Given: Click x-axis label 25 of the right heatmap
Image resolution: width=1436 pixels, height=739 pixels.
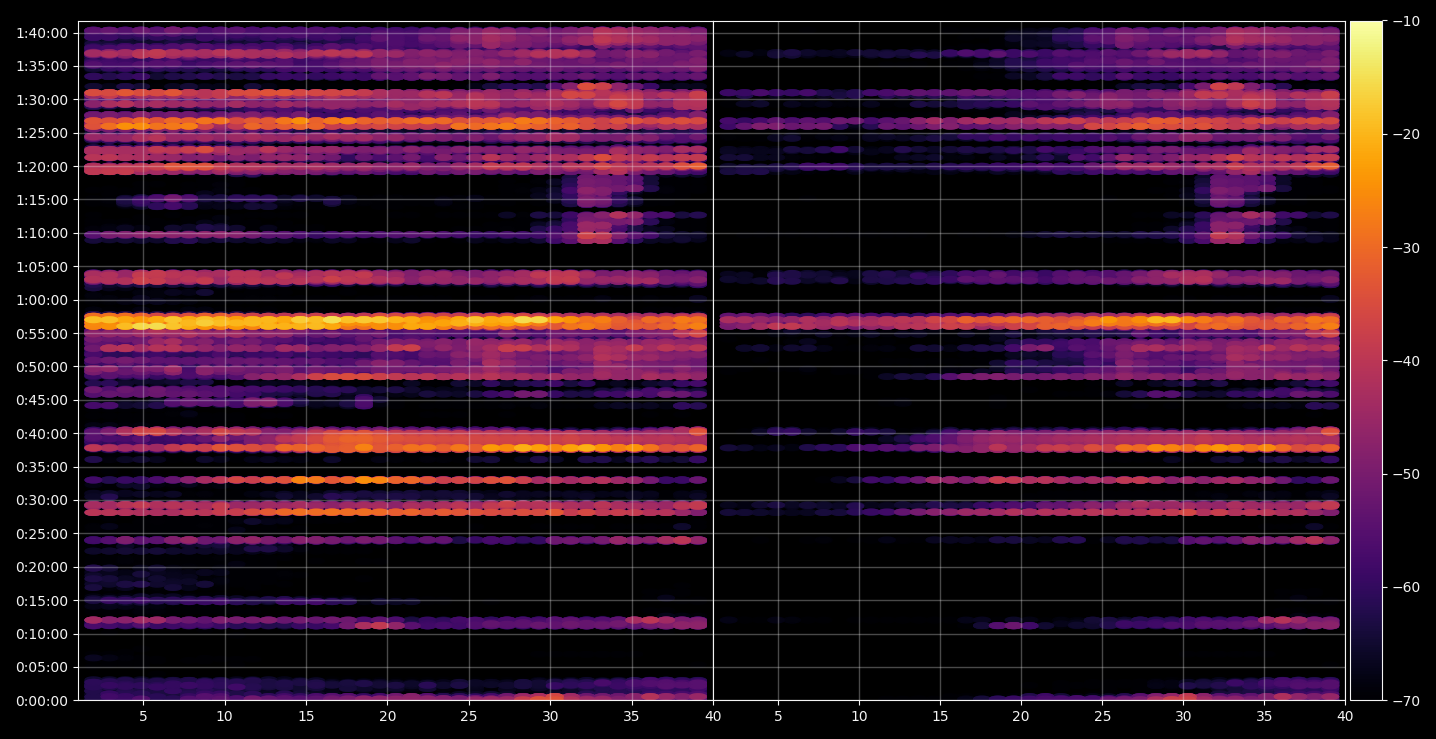Looking at the screenshot, I should point(1102,716).
